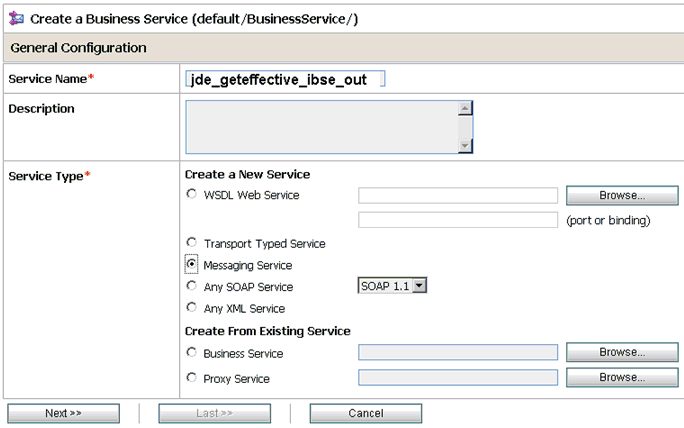Click the Business Service icon beside the title
The height and width of the screenshot is (428, 684).
click(x=16, y=18)
